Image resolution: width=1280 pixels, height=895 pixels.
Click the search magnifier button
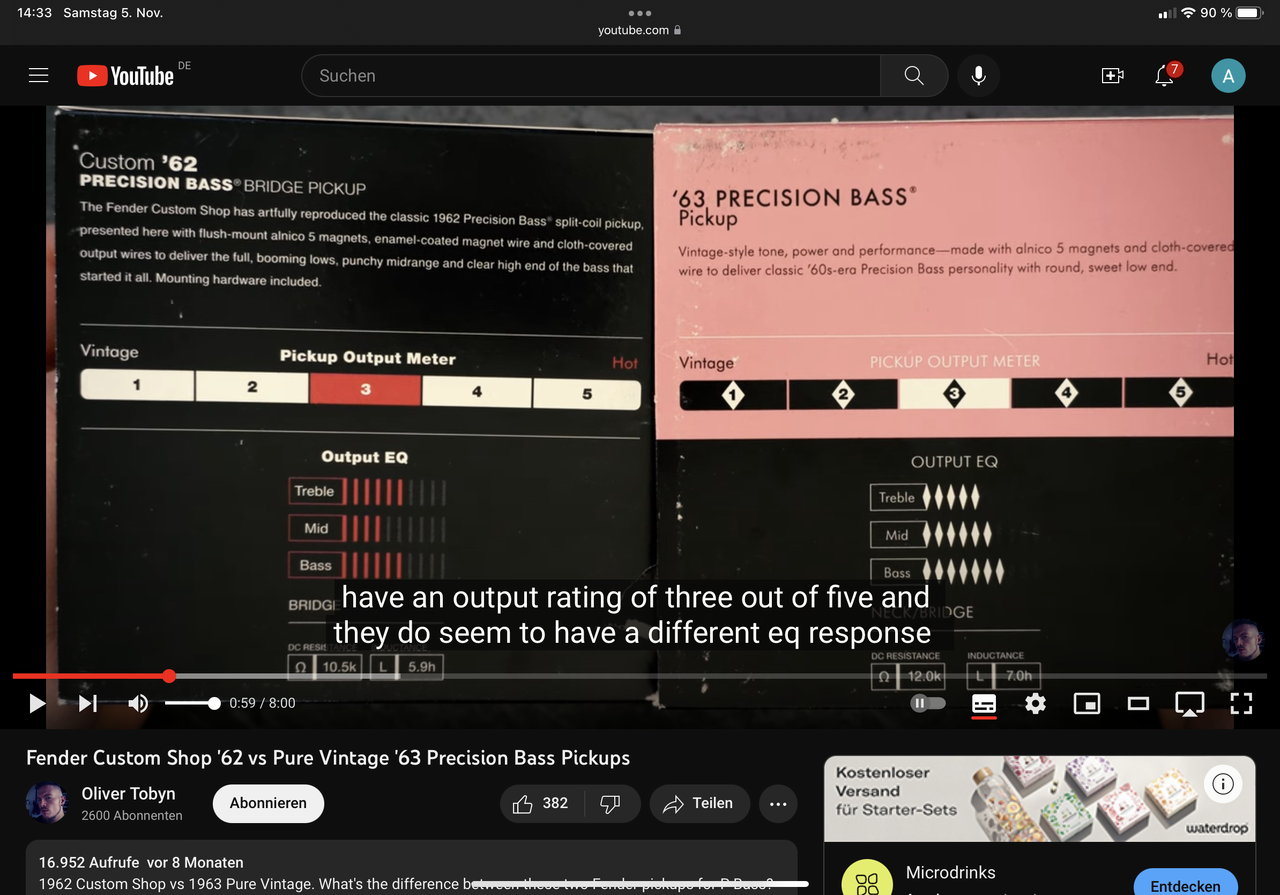[x=914, y=76]
